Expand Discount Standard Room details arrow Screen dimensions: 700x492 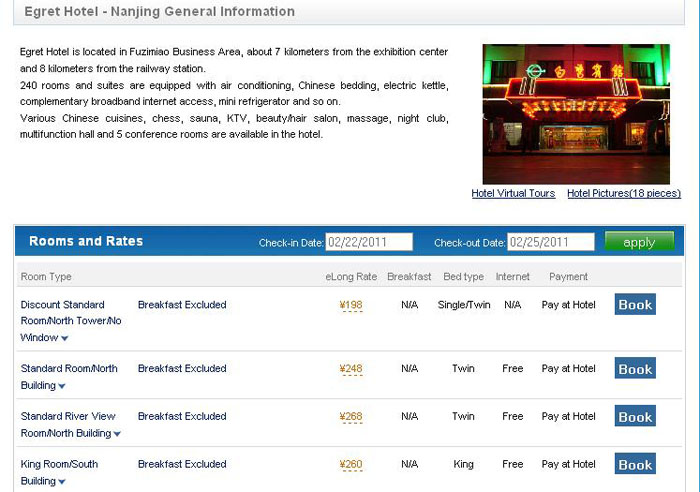click(65, 338)
